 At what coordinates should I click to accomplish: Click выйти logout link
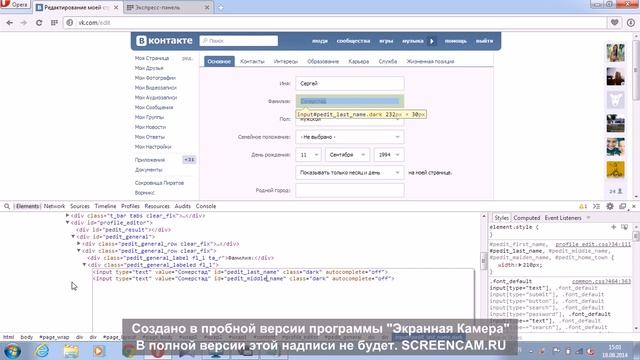point(484,41)
